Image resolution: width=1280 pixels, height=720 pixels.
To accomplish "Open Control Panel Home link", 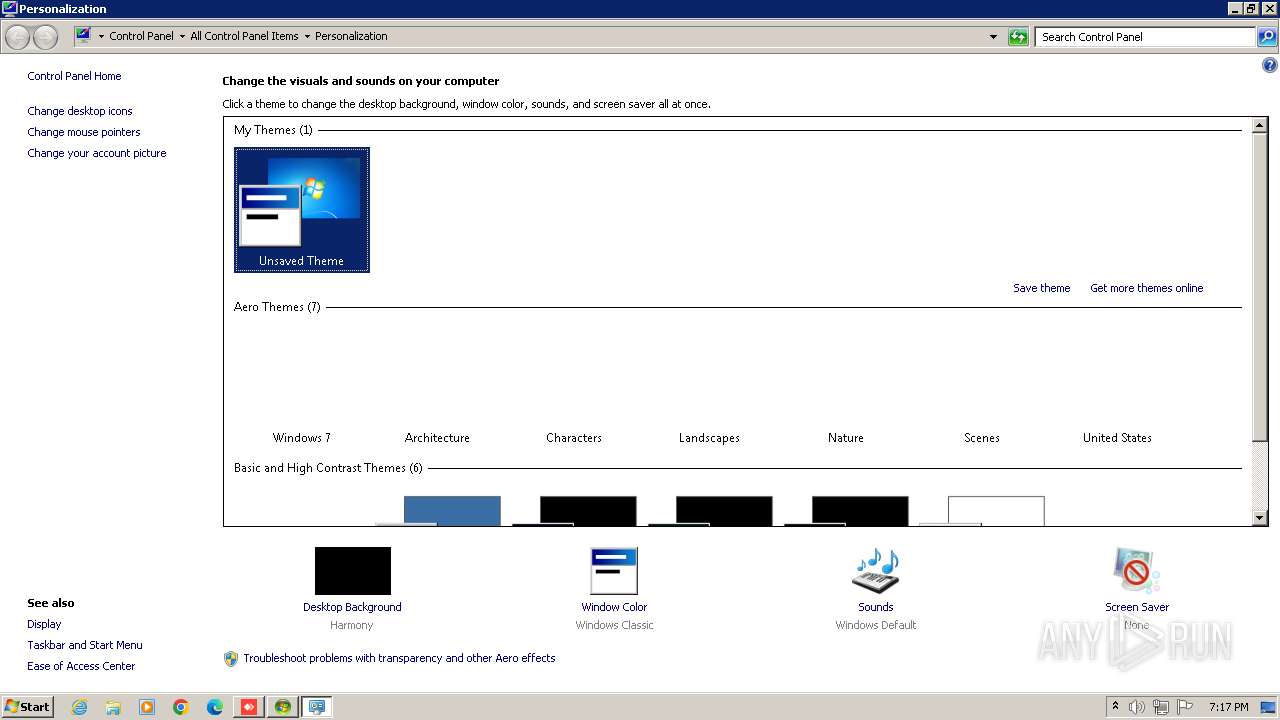I will [x=74, y=76].
